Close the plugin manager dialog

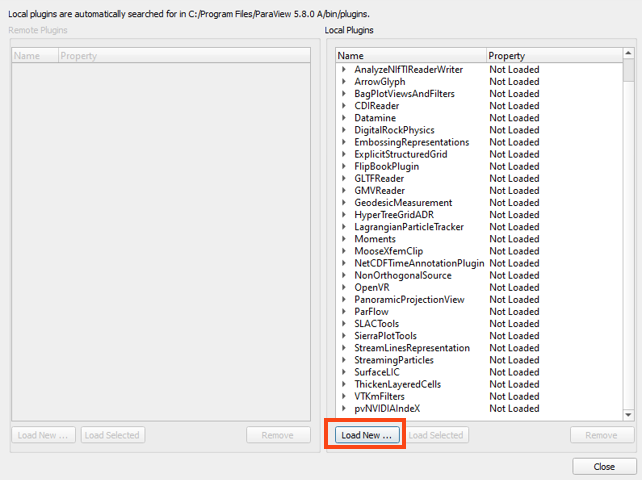tap(604, 466)
